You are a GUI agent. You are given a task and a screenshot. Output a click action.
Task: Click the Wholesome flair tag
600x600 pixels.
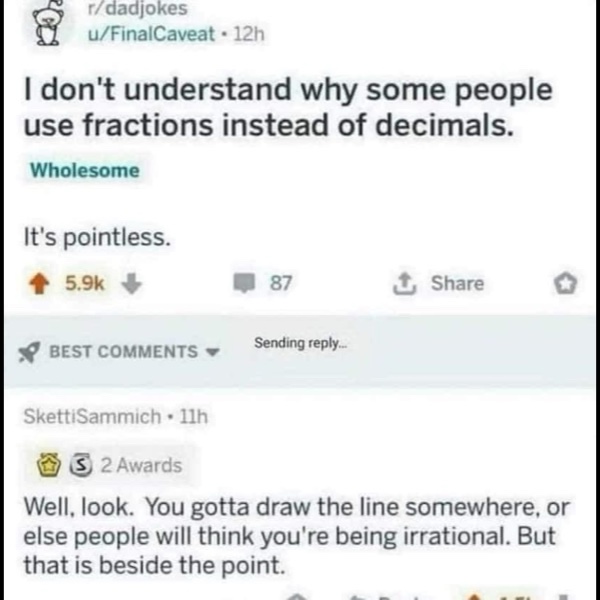pos(85,170)
